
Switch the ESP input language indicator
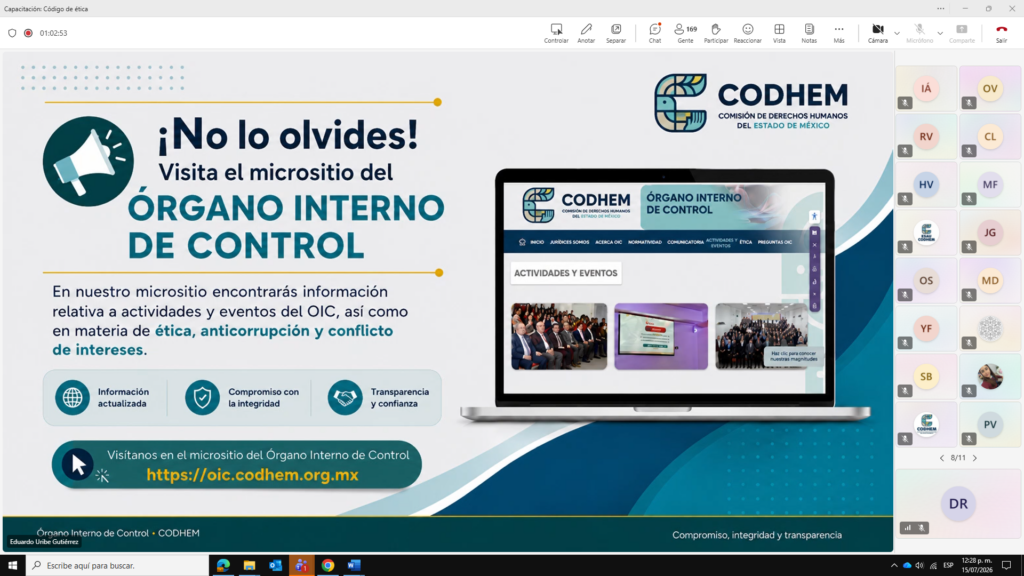point(948,566)
